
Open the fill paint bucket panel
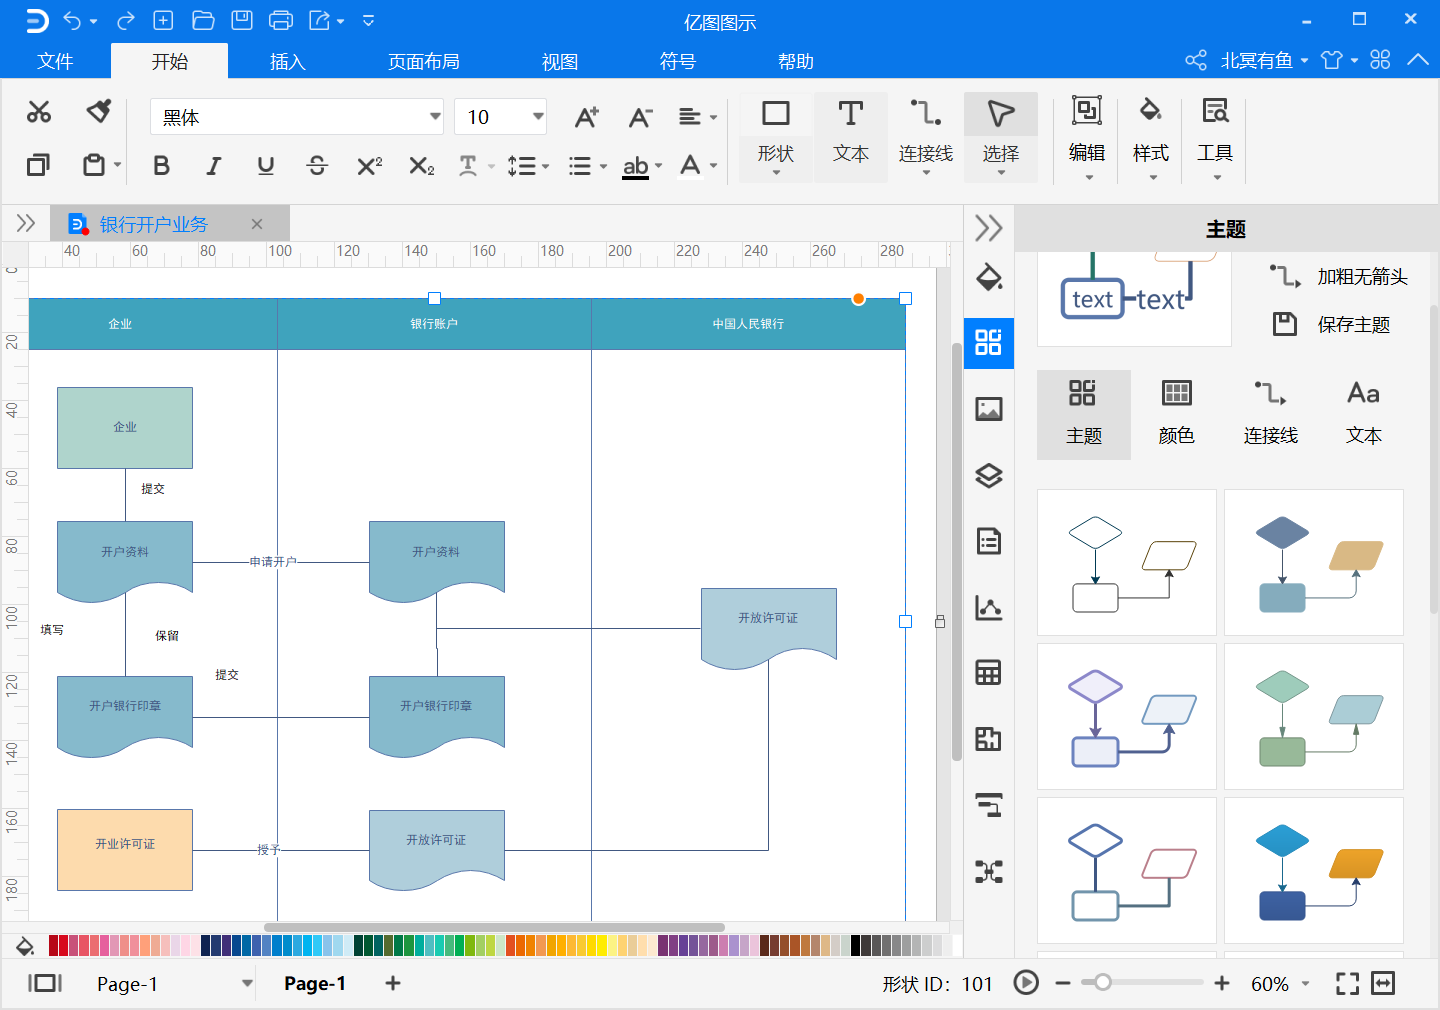989,277
